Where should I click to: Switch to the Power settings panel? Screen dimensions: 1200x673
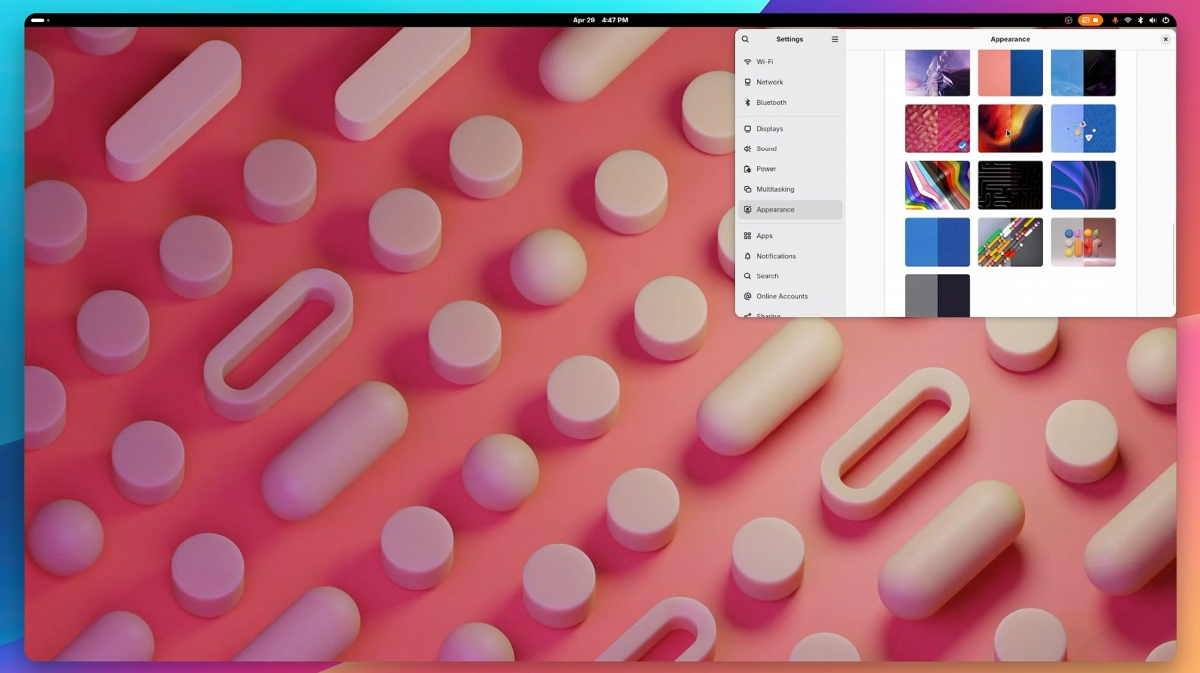tap(790, 169)
